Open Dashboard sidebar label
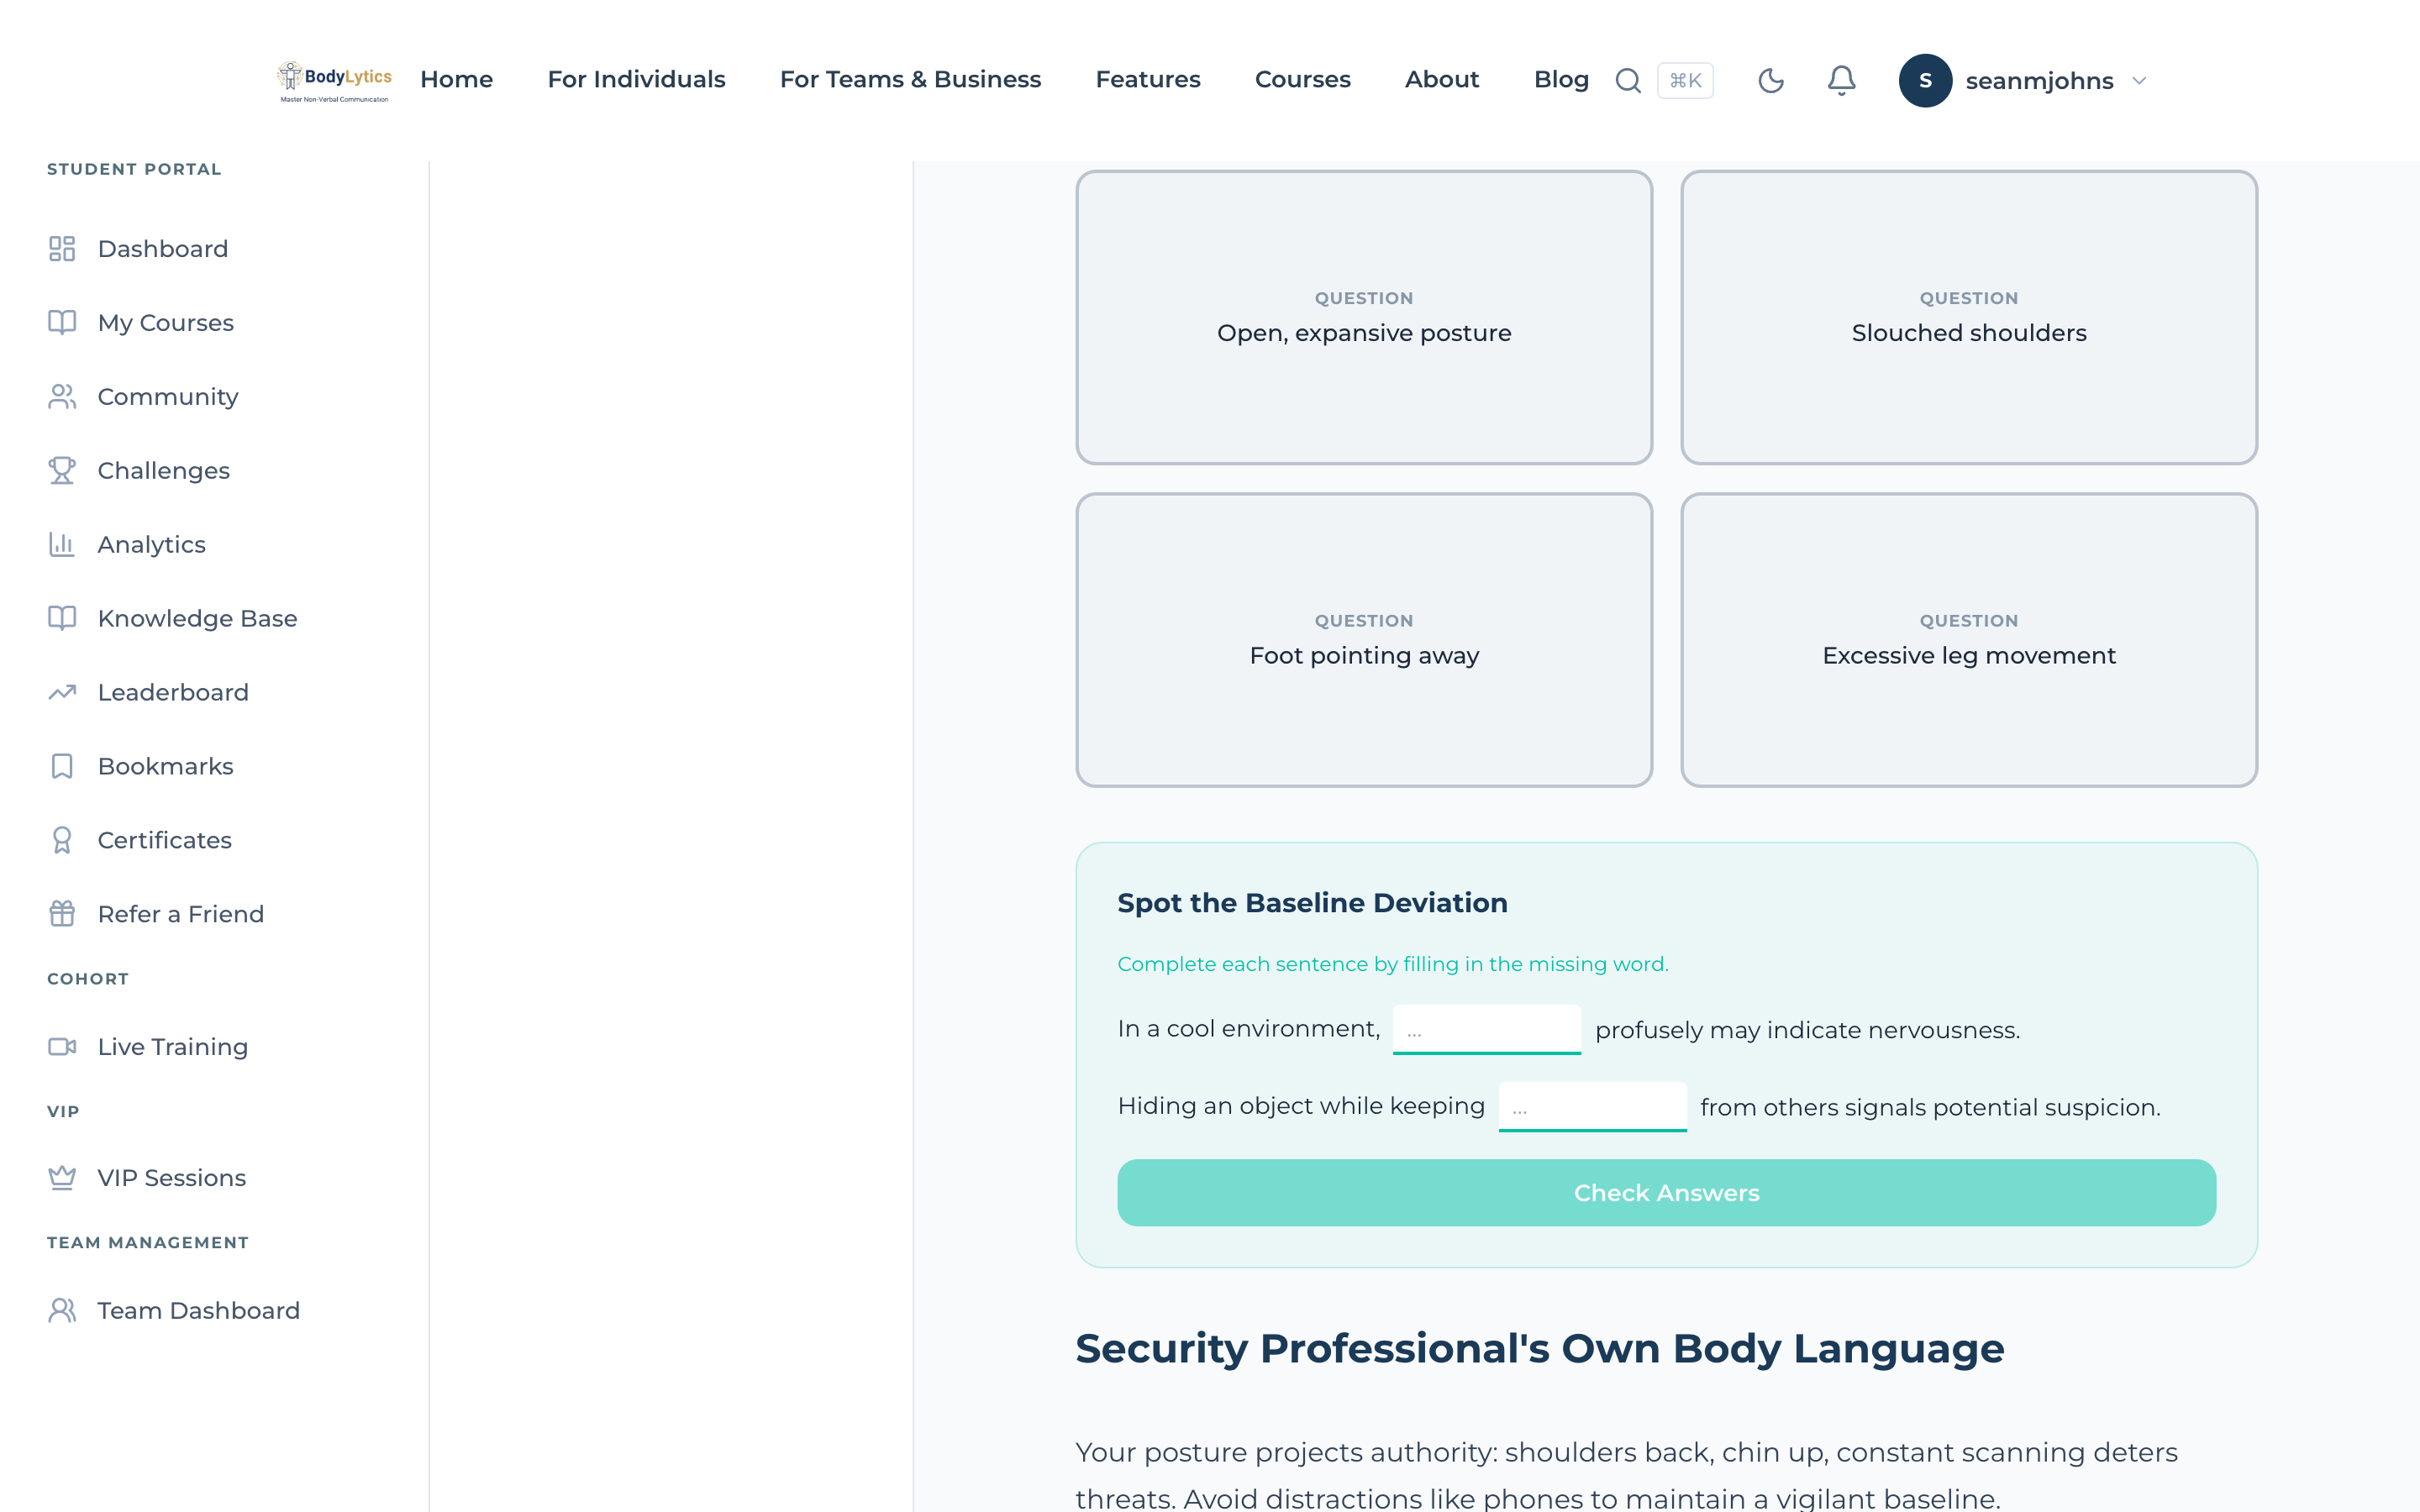The image size is (2420, 1512). tap(163, 249)
